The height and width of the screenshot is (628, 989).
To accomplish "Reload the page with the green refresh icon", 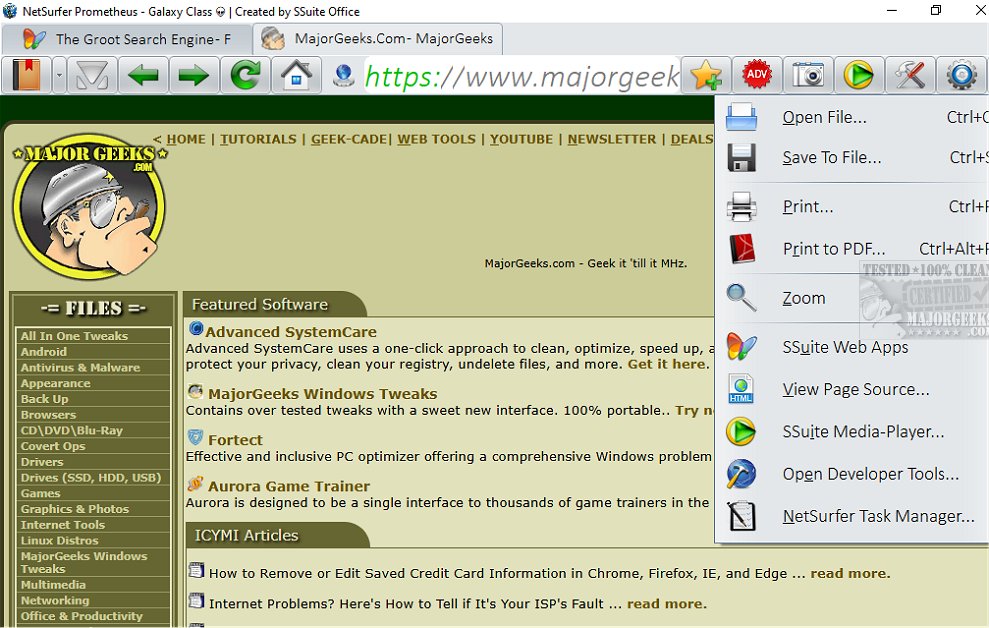I will pyautogui.click(x=245, y=75).
